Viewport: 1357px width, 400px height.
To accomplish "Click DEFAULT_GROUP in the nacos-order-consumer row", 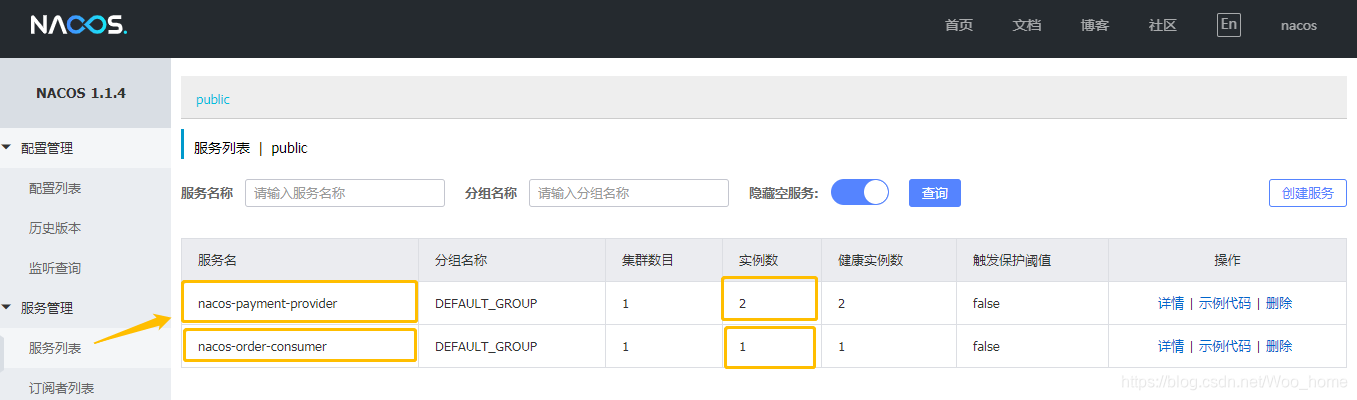I will [486, 346].
